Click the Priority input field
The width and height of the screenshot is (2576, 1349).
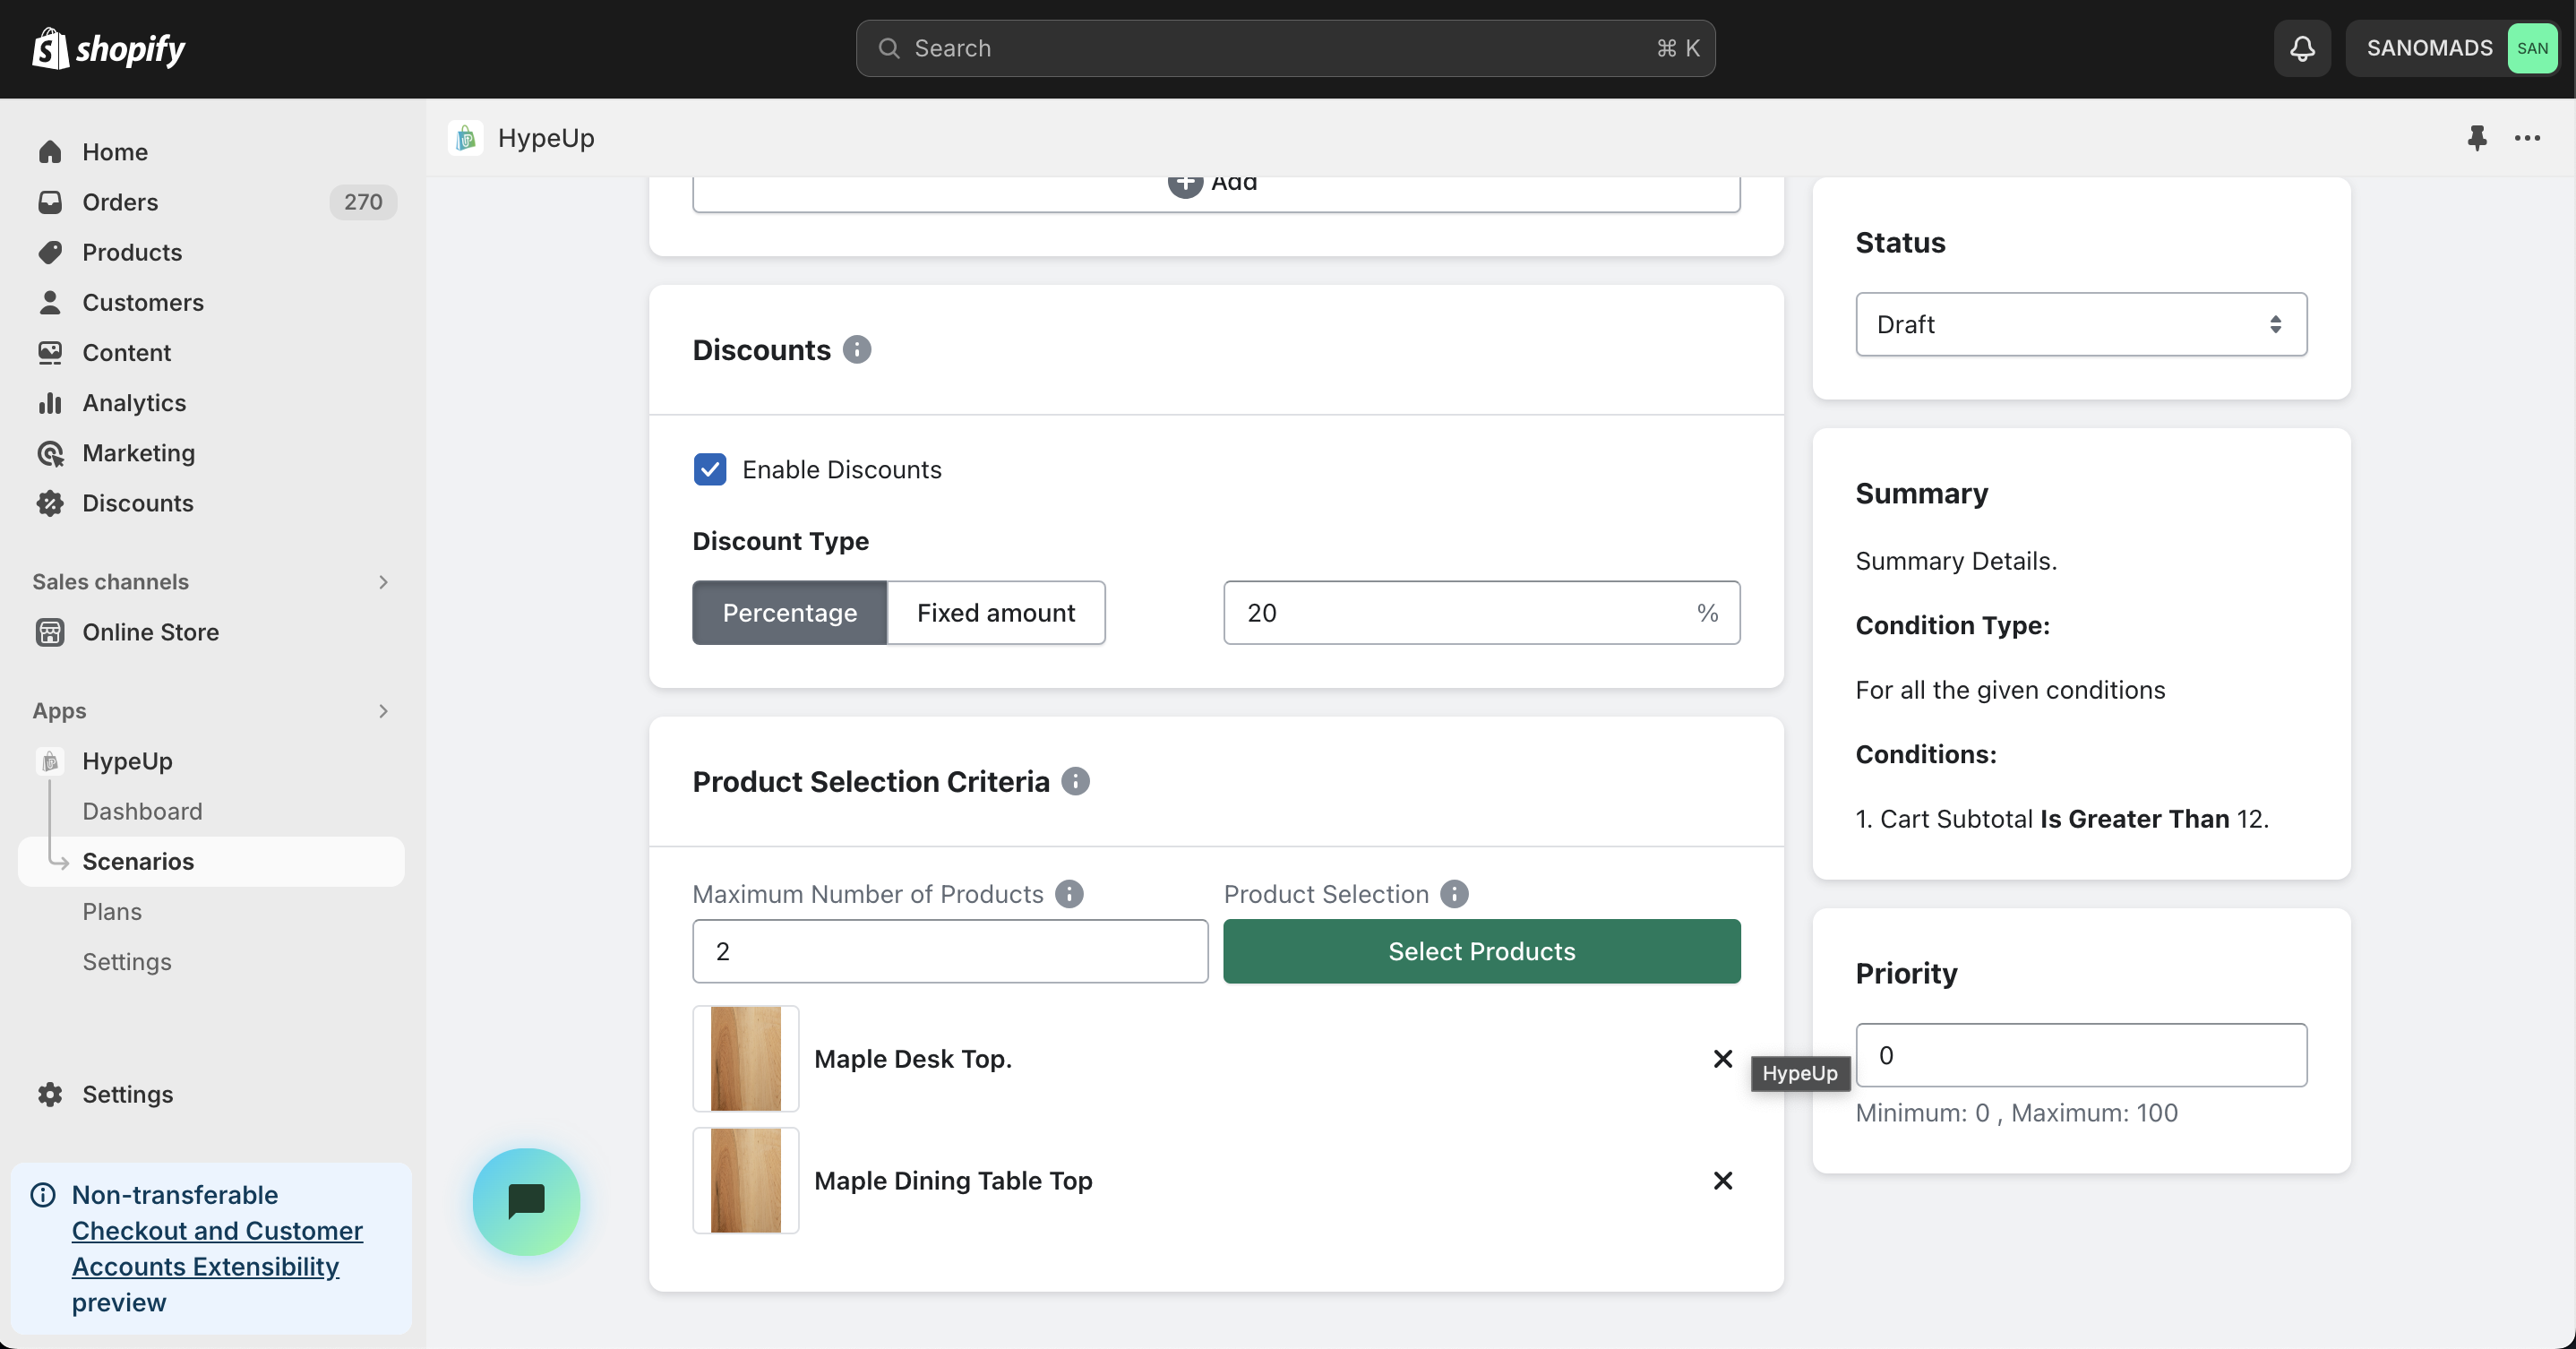tap(2080, 1055)
